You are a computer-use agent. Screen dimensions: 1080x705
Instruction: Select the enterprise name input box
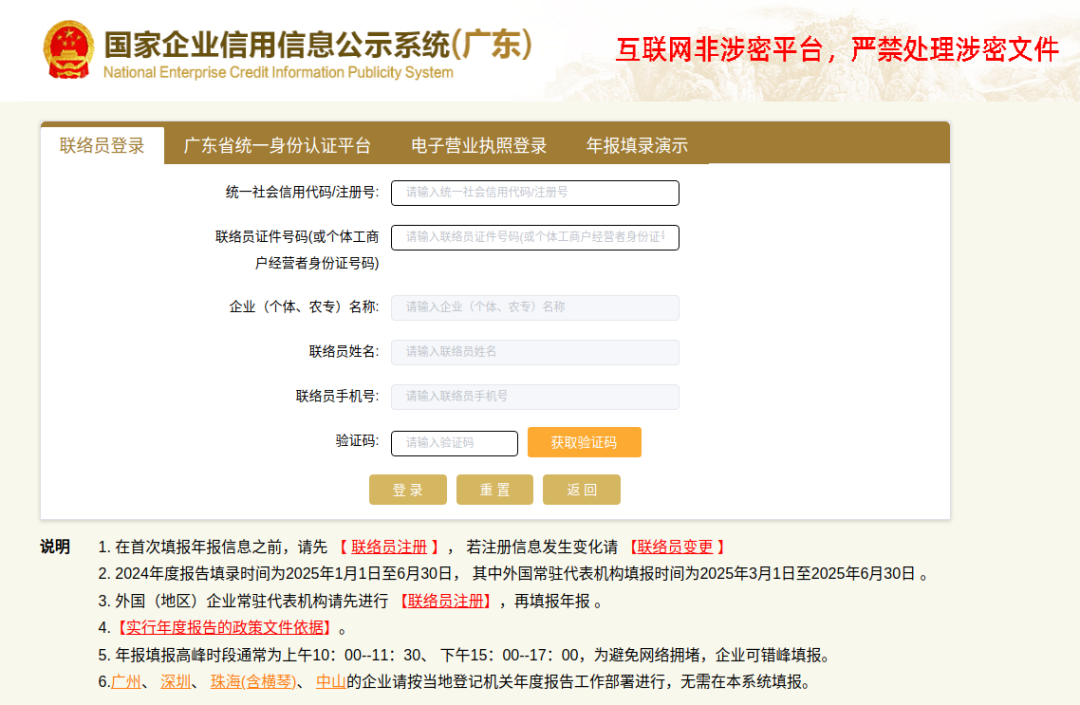tap(535, 307)
